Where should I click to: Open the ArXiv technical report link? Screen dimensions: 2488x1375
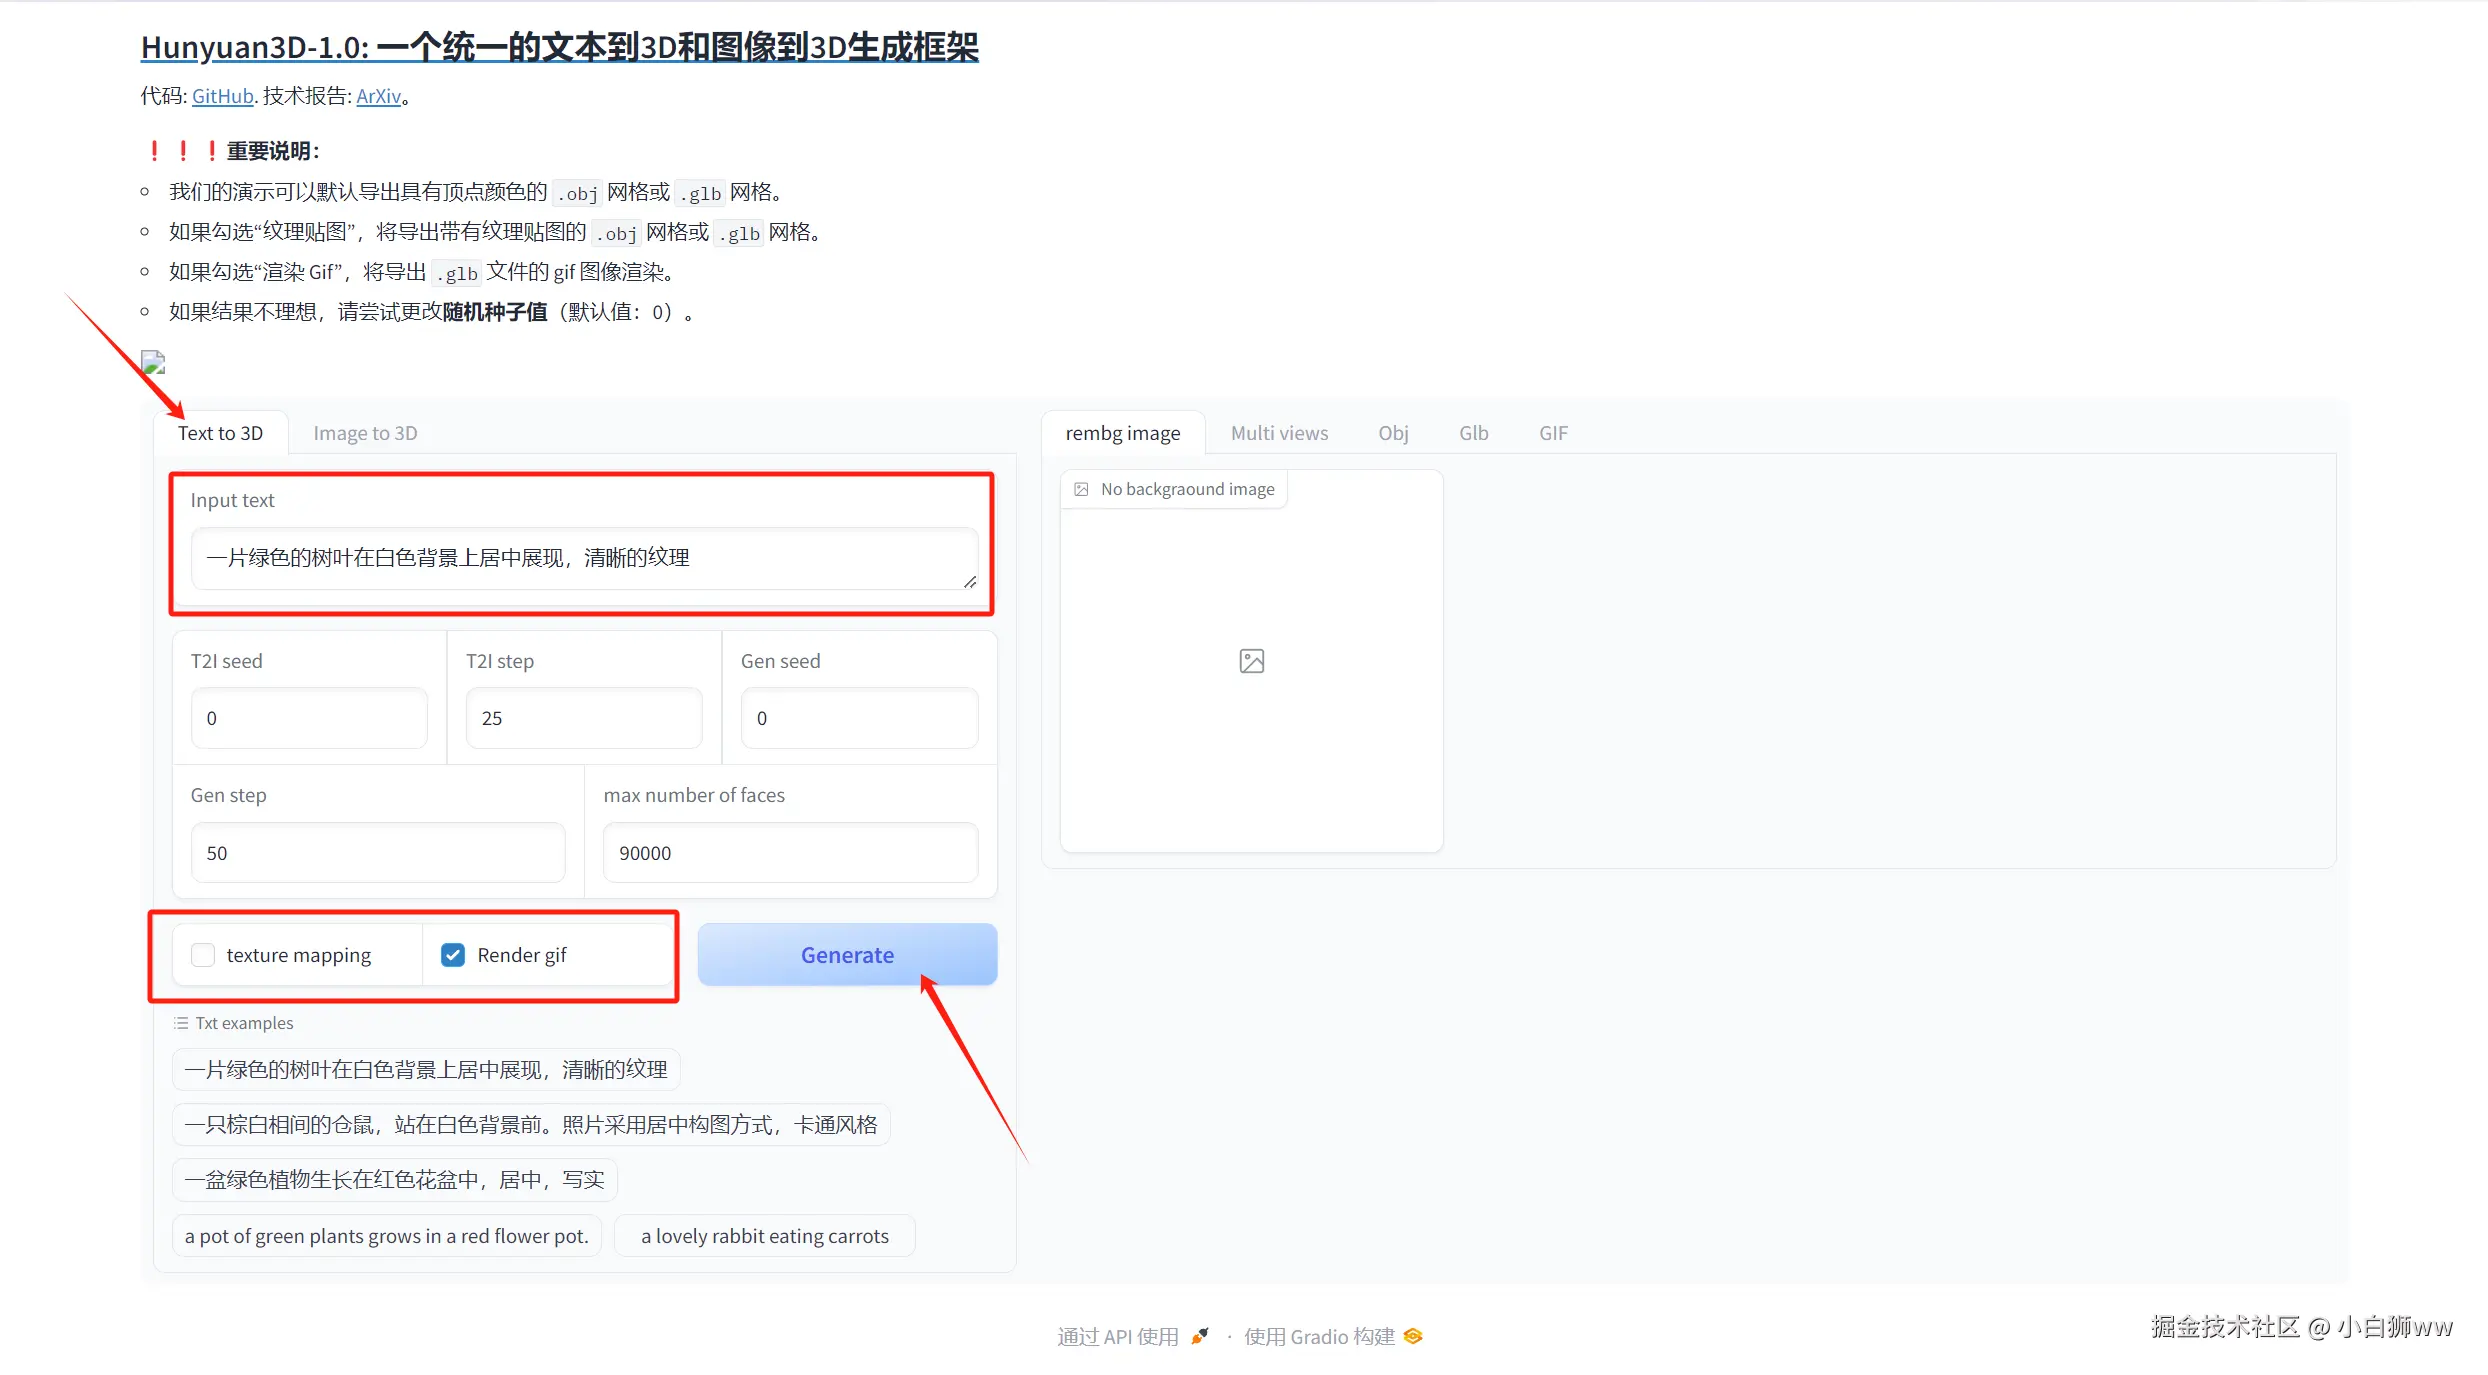click(x=378, y=96)
